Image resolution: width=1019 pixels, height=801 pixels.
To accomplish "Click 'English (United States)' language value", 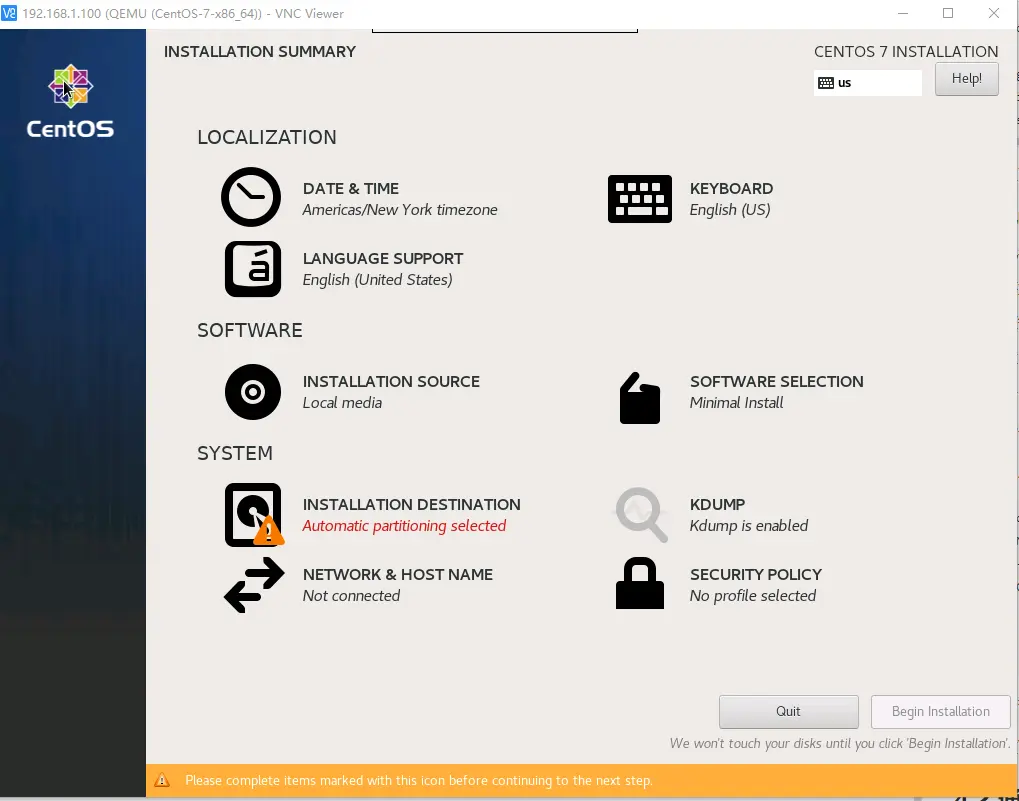I will point(378,280).
